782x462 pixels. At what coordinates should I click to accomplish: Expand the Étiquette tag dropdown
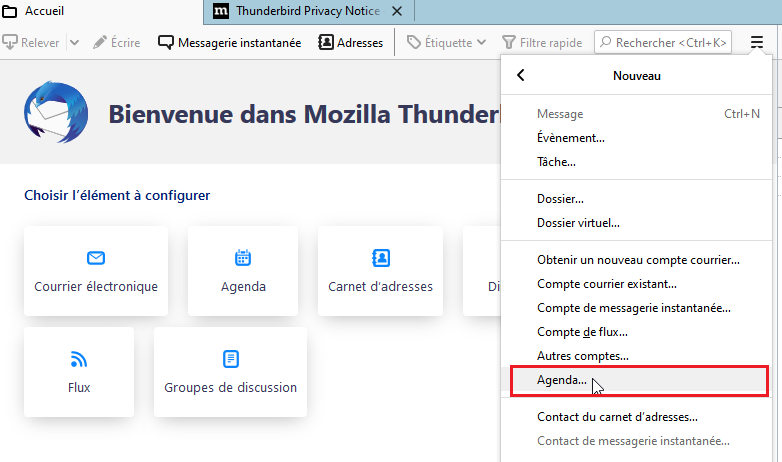[x=447, y=43]
